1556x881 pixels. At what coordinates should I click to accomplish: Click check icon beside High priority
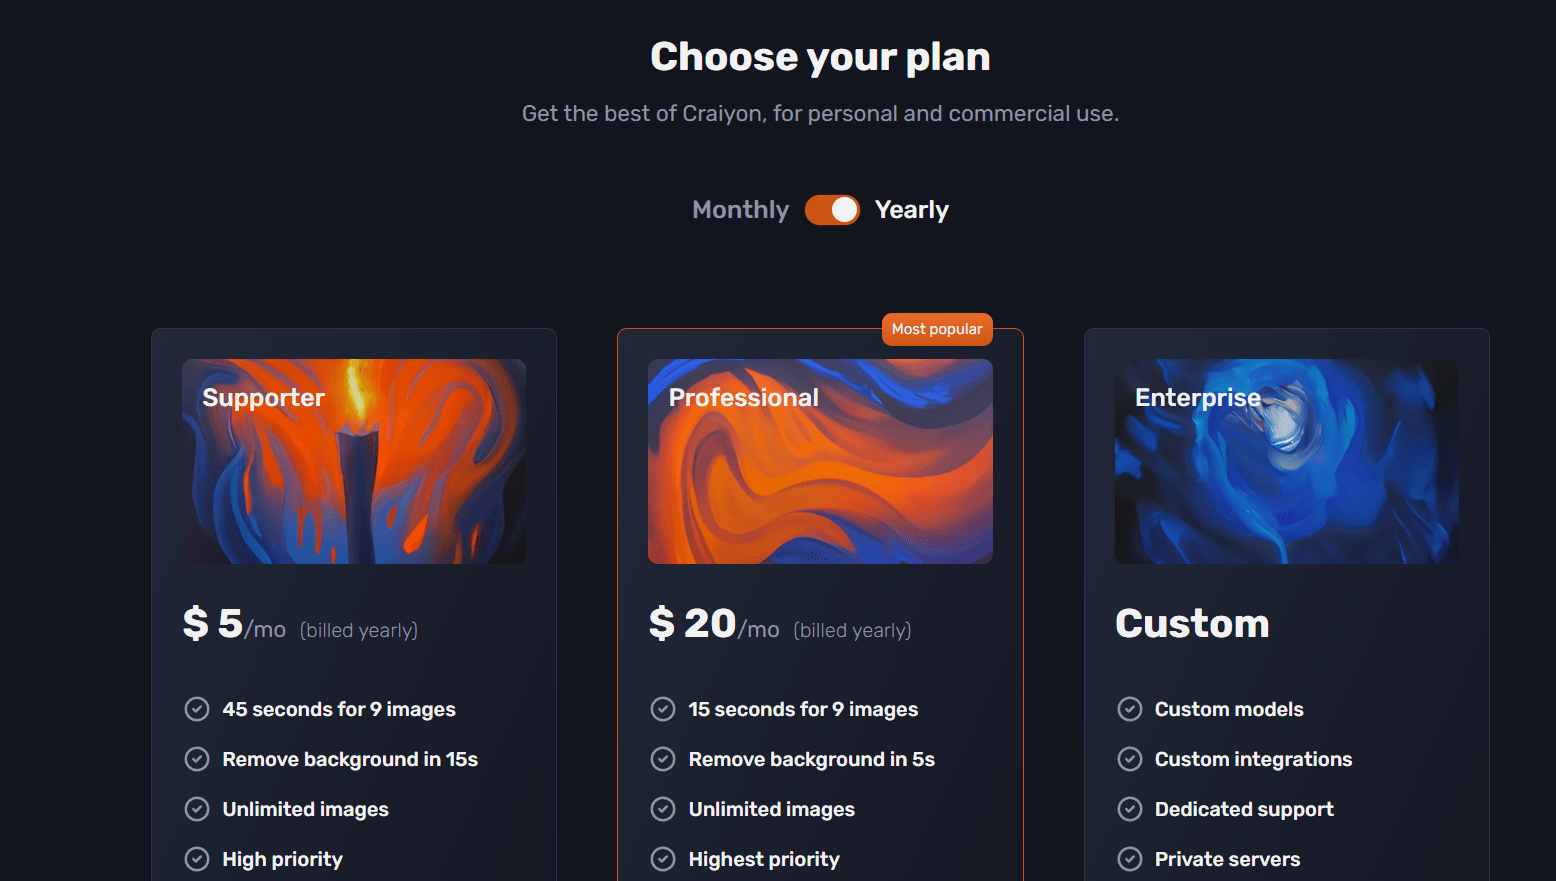[197, 859]
